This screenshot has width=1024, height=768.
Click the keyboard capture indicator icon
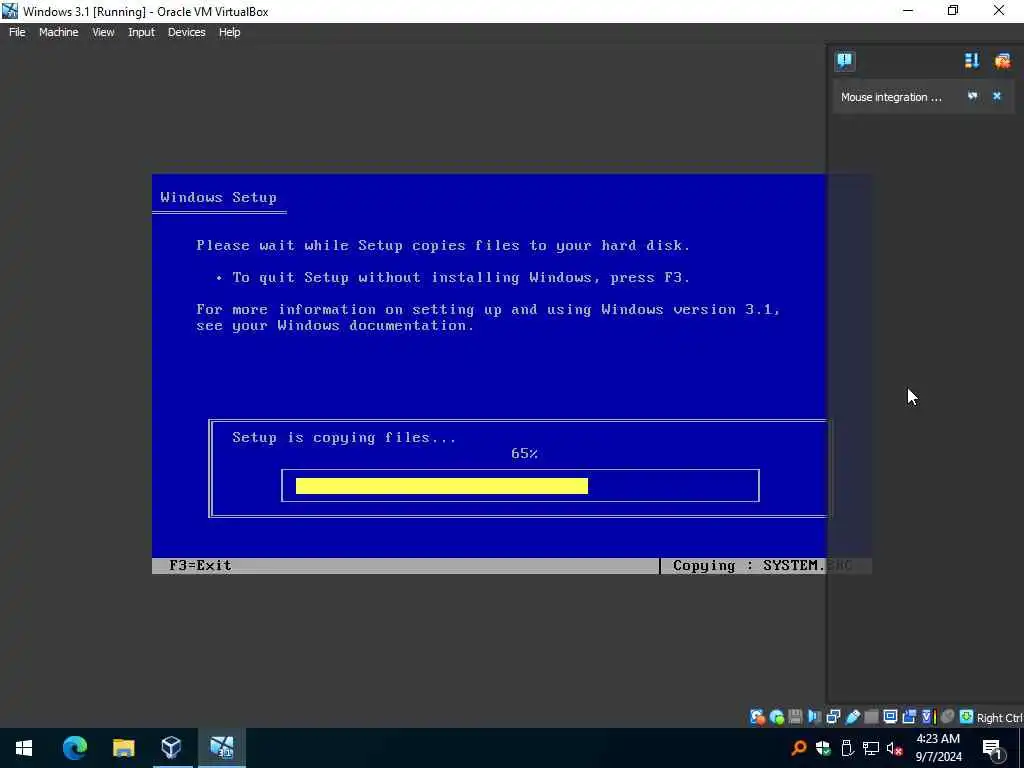tap(967, 717)
